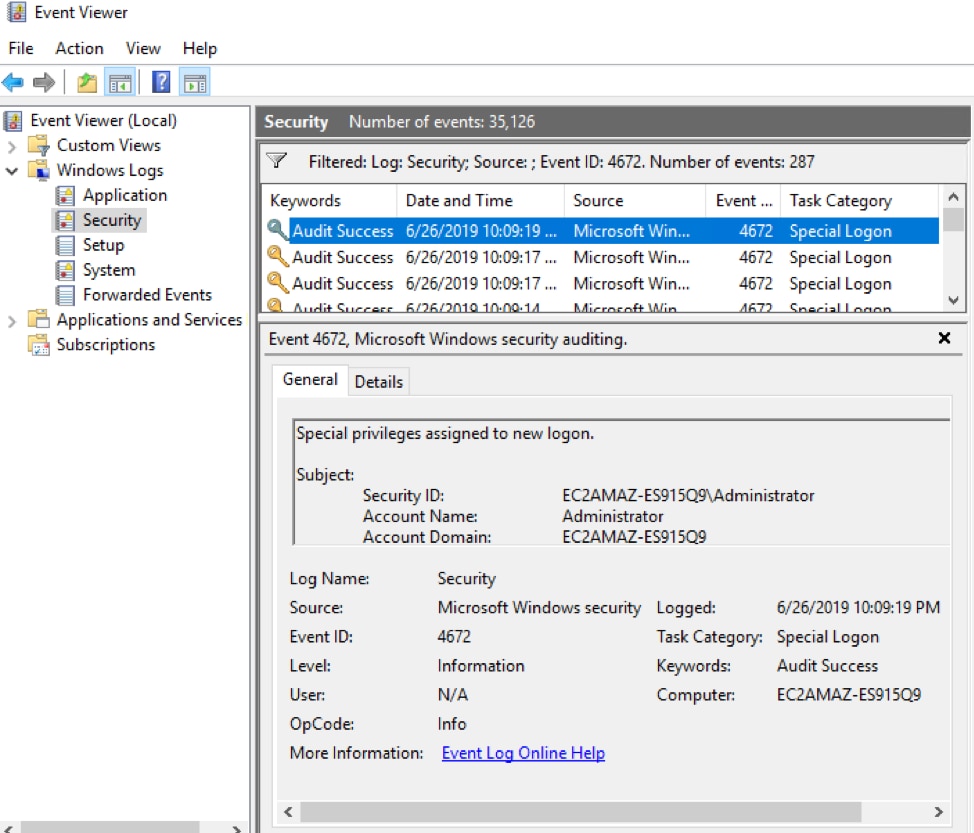Click the horizontal scrollbar in details pane
This screenshot has width=974, height=833.
coord(580,811)
